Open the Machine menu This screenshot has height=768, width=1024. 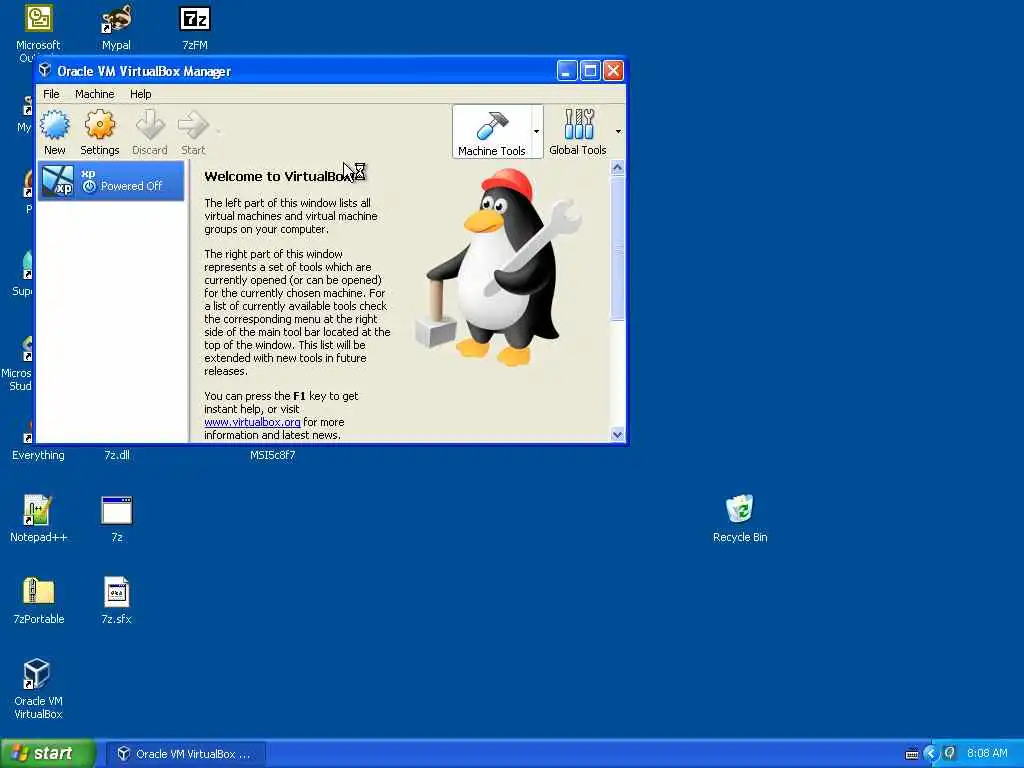(95, 94)
